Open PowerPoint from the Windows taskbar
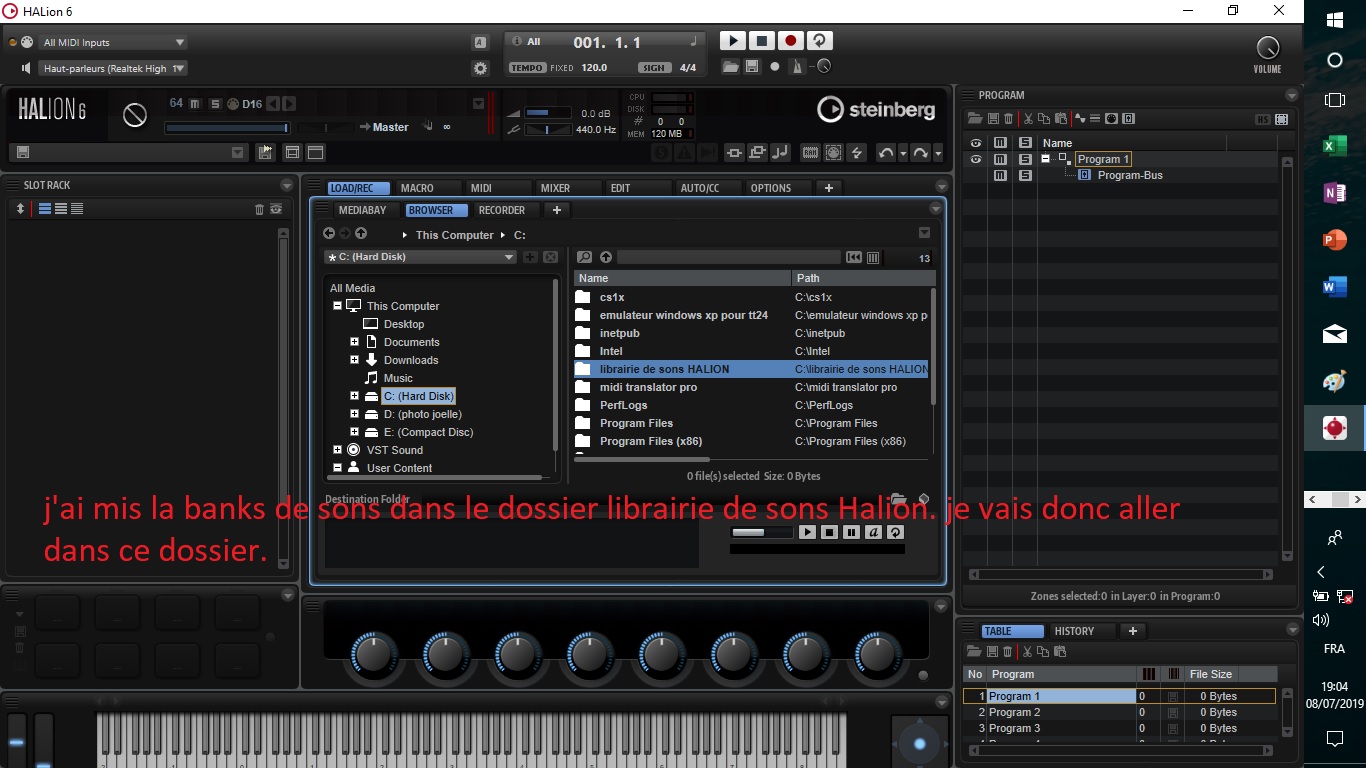This screenshot has width=1366, height=768. [x=1334, y=240]
